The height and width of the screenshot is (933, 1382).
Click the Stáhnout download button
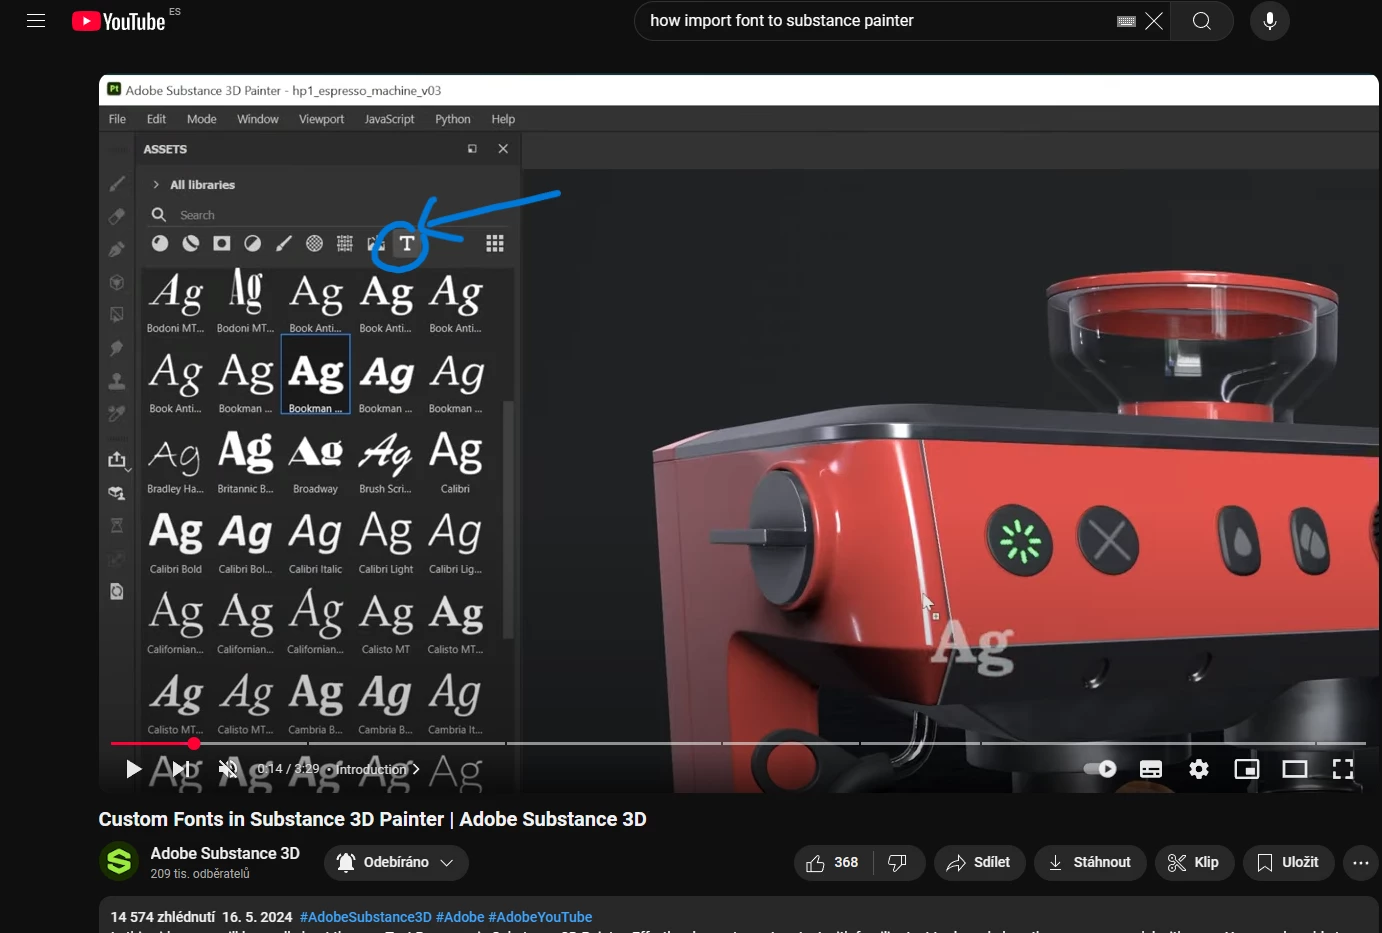tap(1090, 863)
